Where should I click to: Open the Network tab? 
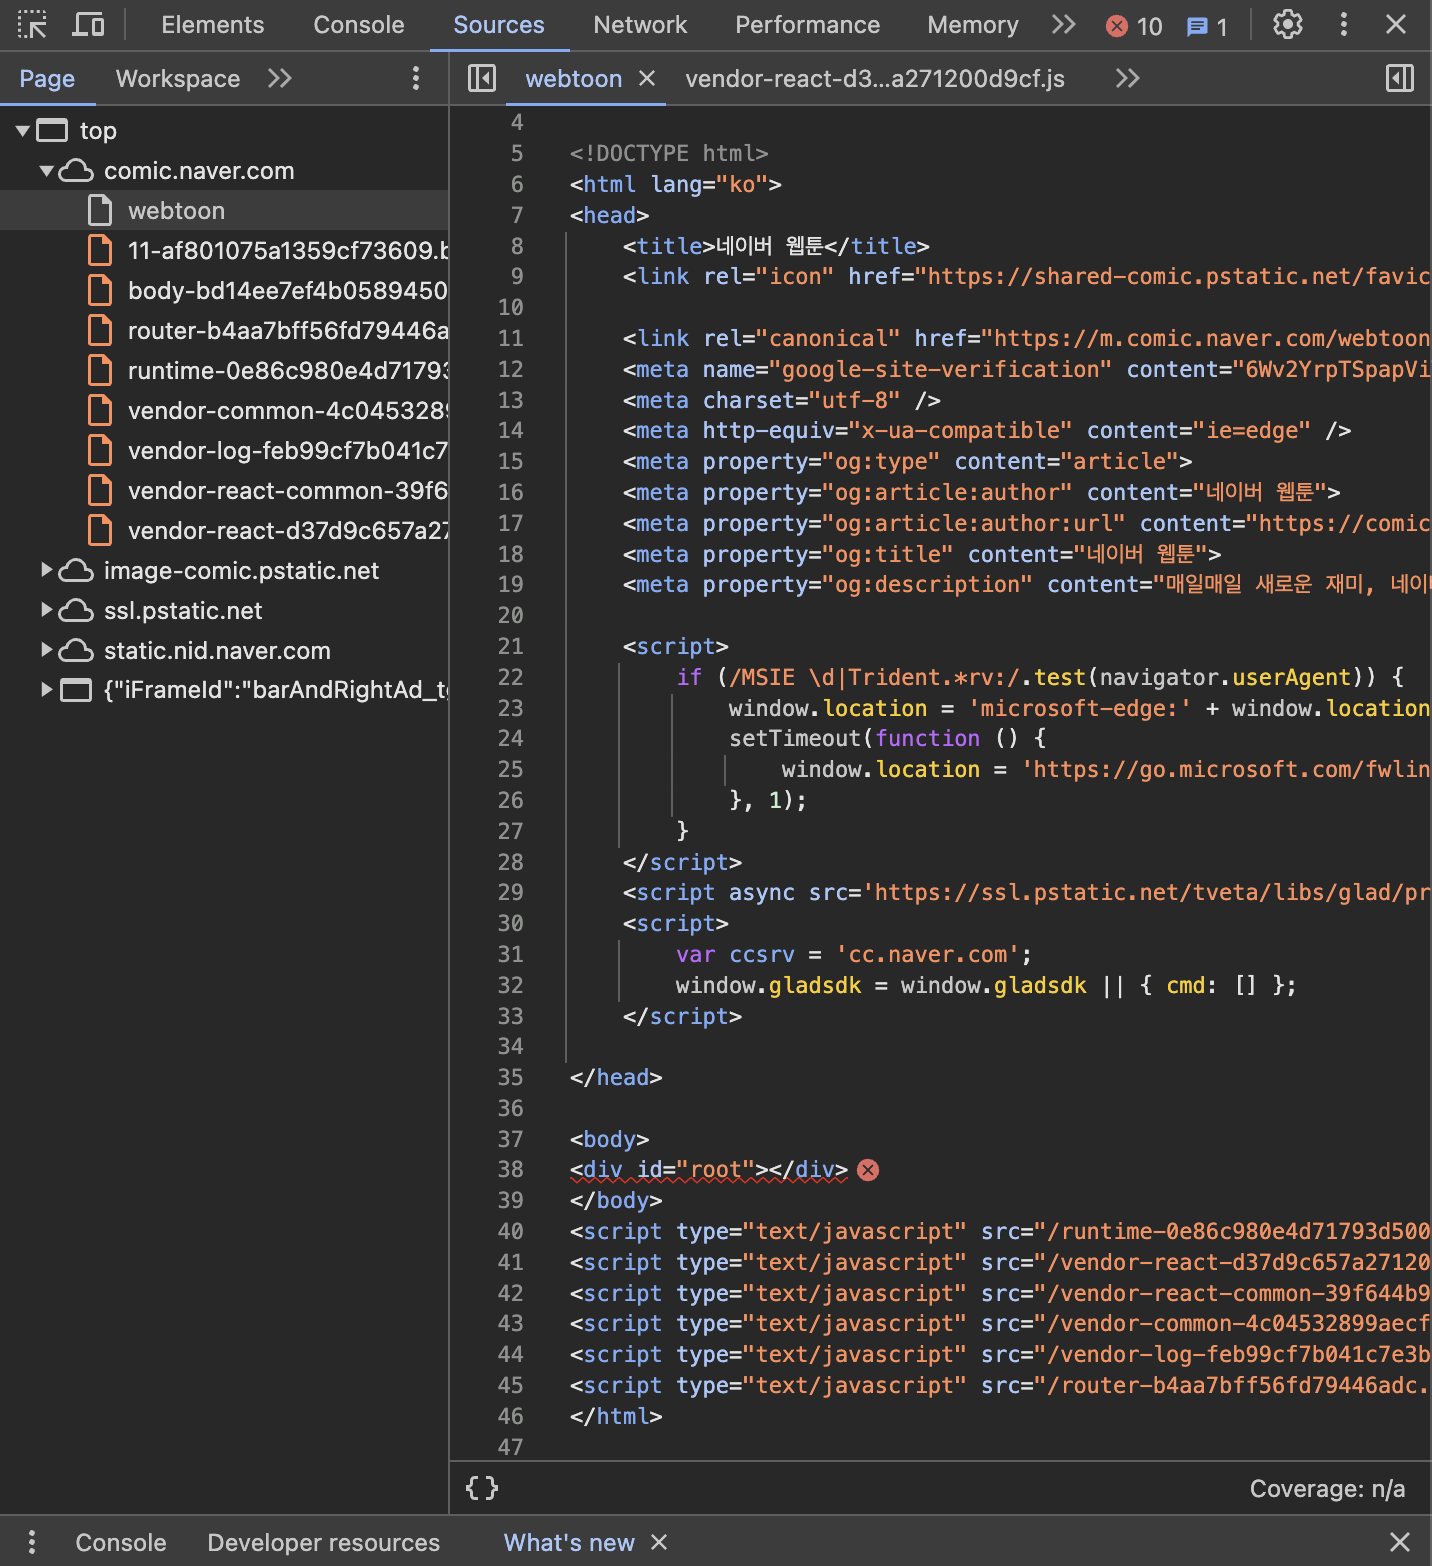(640, 25)
